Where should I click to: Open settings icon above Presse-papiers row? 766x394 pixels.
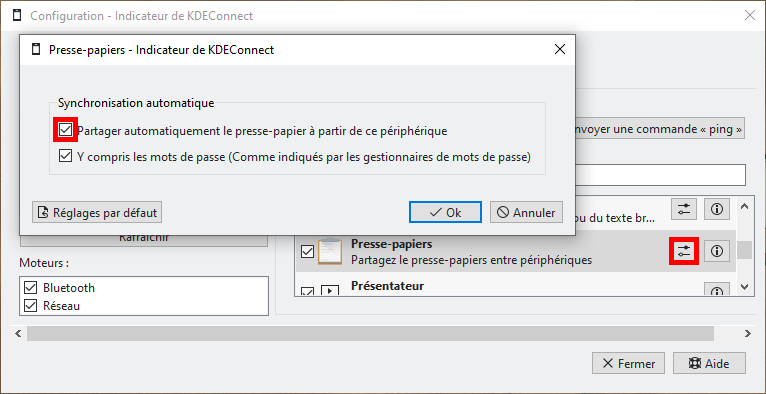click(x=684, y=209)
